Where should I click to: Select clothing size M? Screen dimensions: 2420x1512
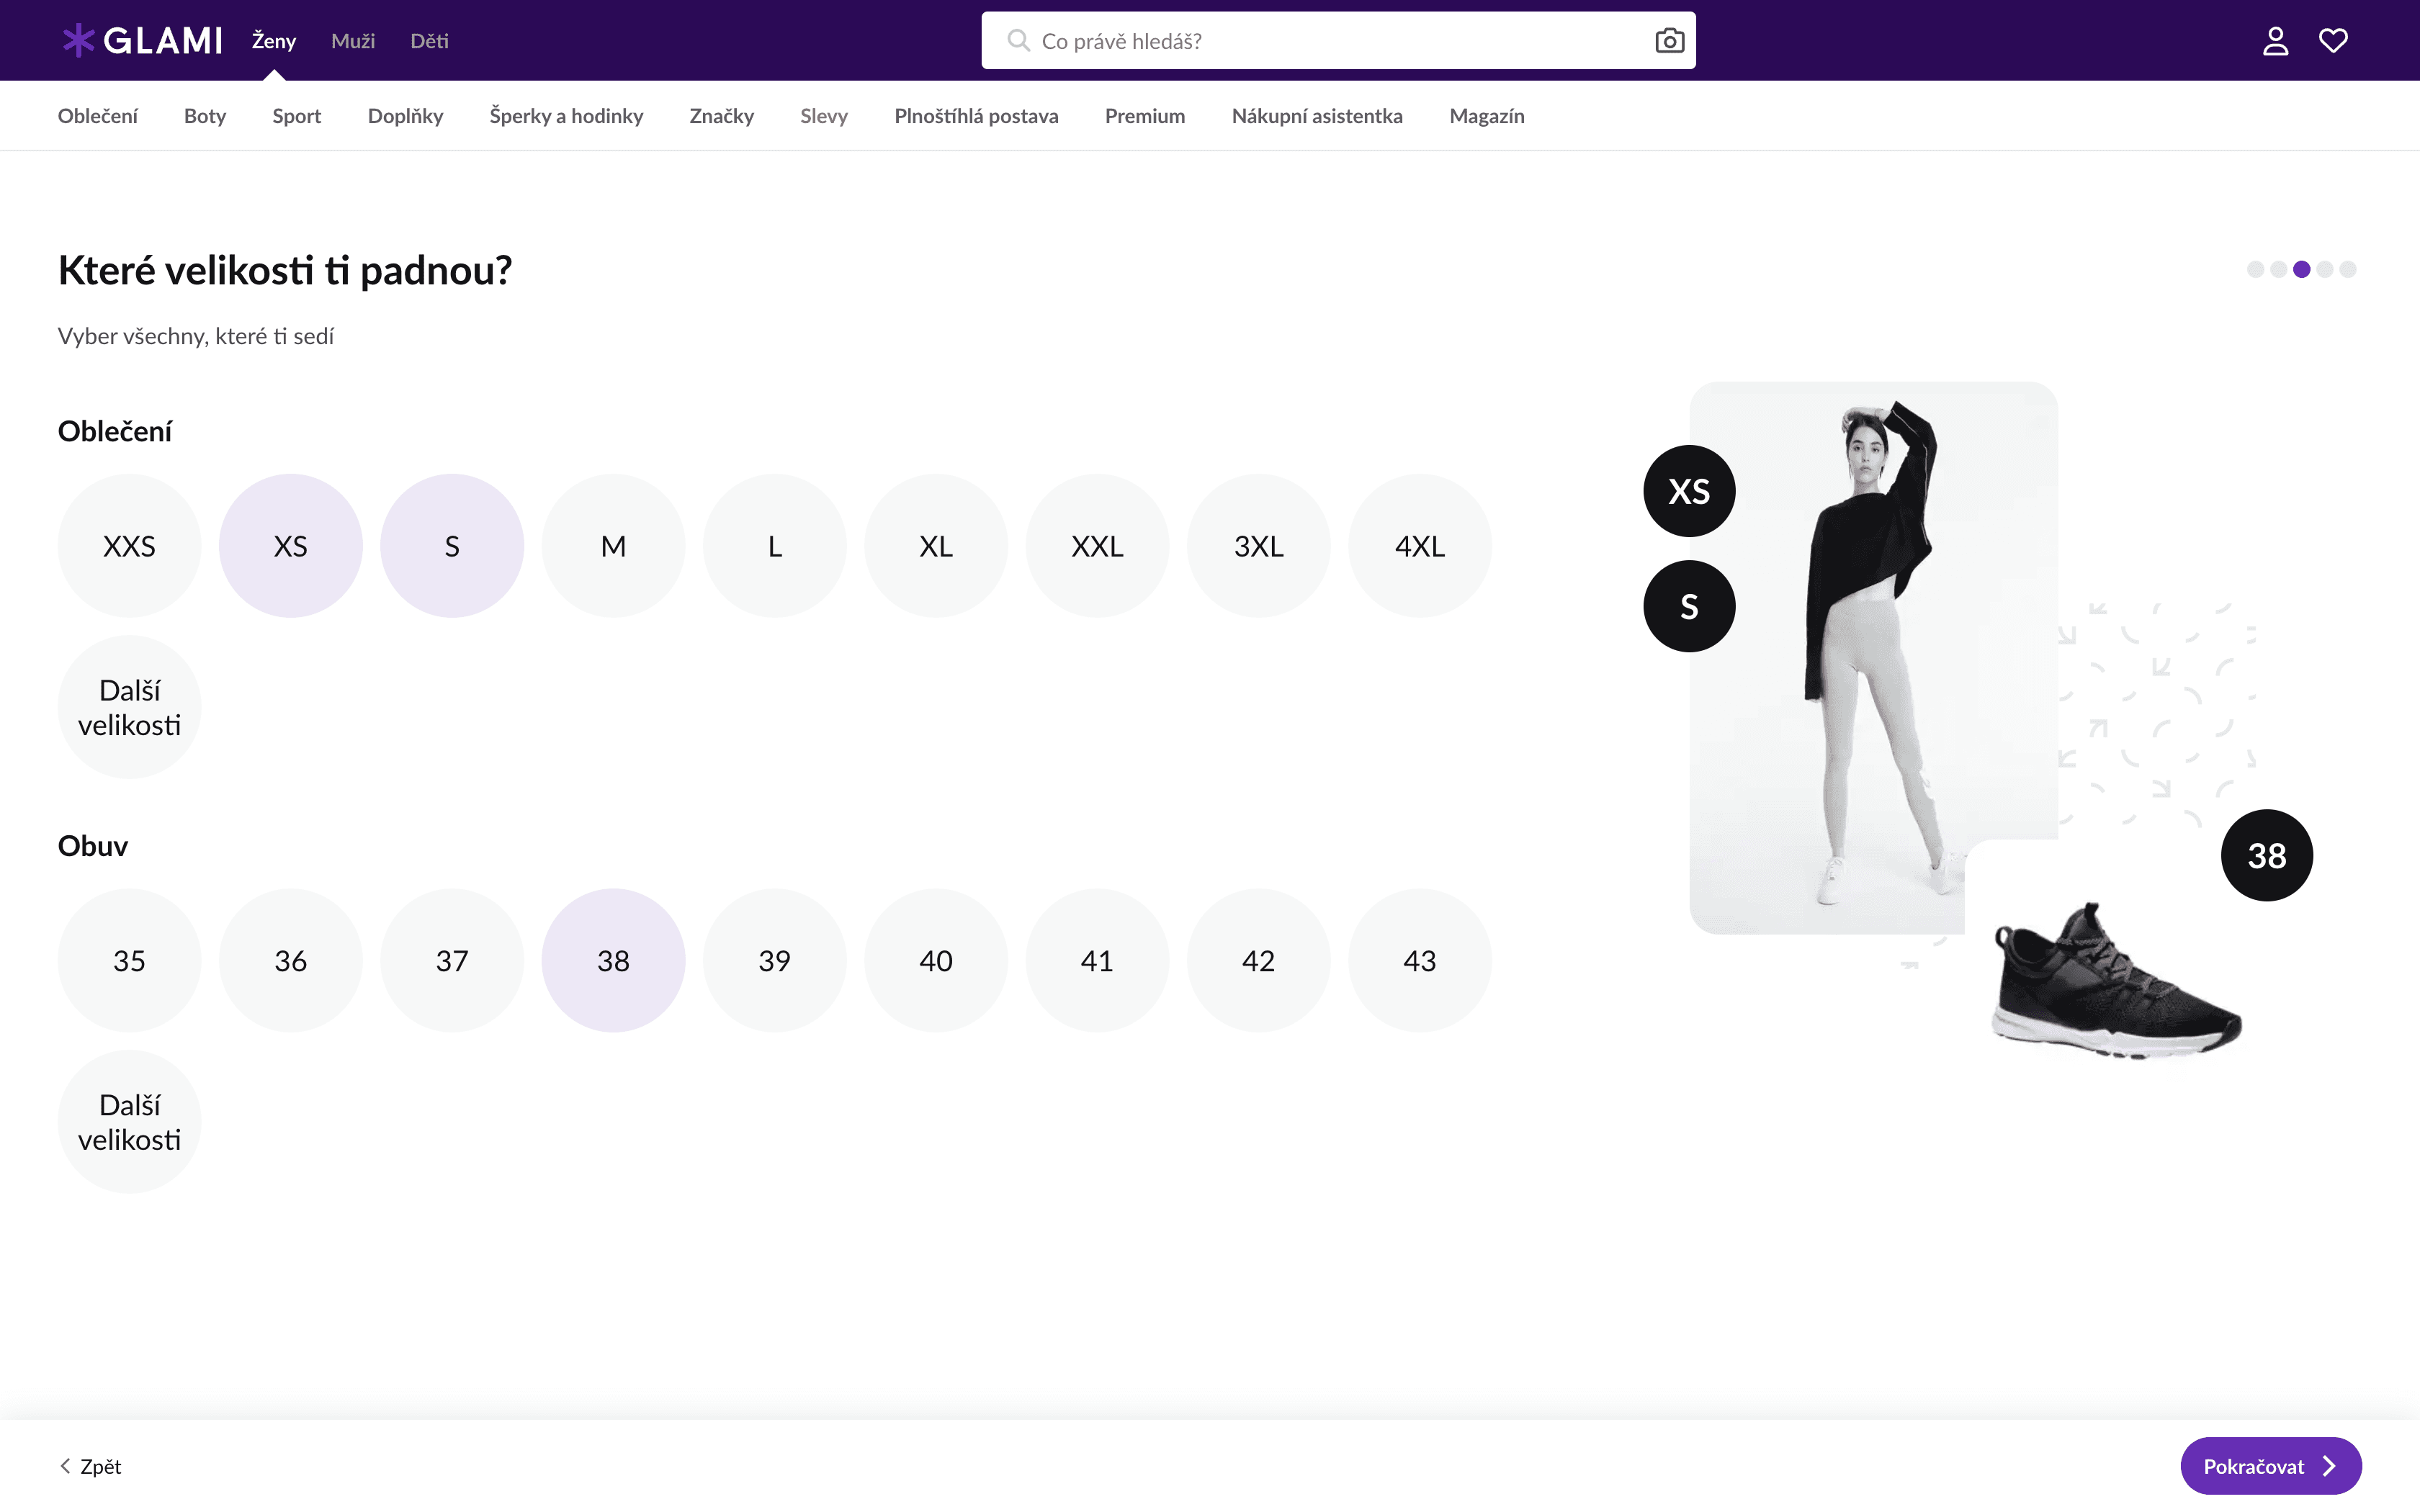[x=613, y=546]
